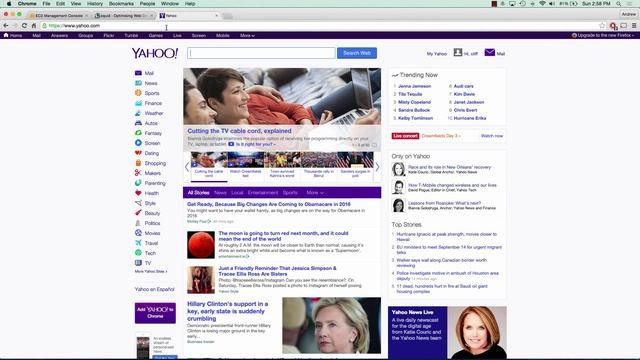Open the Weather sidebar icon
Viewport: 640px width, 360px height.
pos(138,113)
